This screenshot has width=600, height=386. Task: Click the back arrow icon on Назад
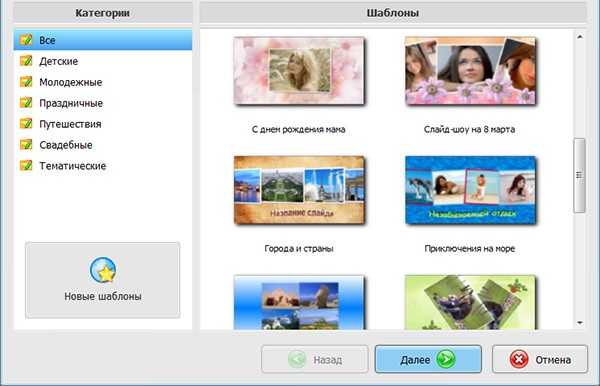pyautogui.click(x=297, y=359)
